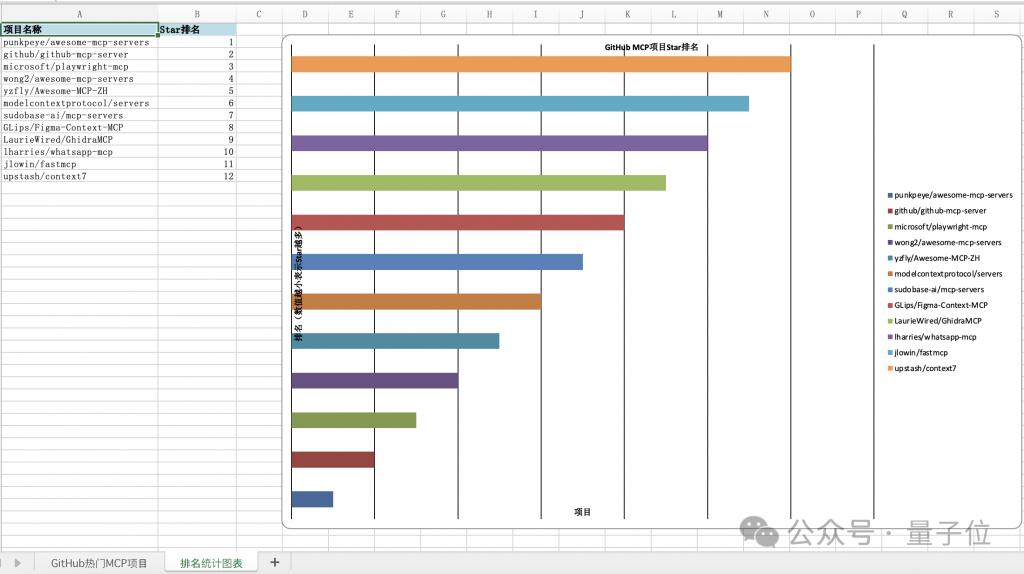This screenshot has height=574, width=1024.
Task: Select the rank 12 cell in column B
Action: pos(197,176)
